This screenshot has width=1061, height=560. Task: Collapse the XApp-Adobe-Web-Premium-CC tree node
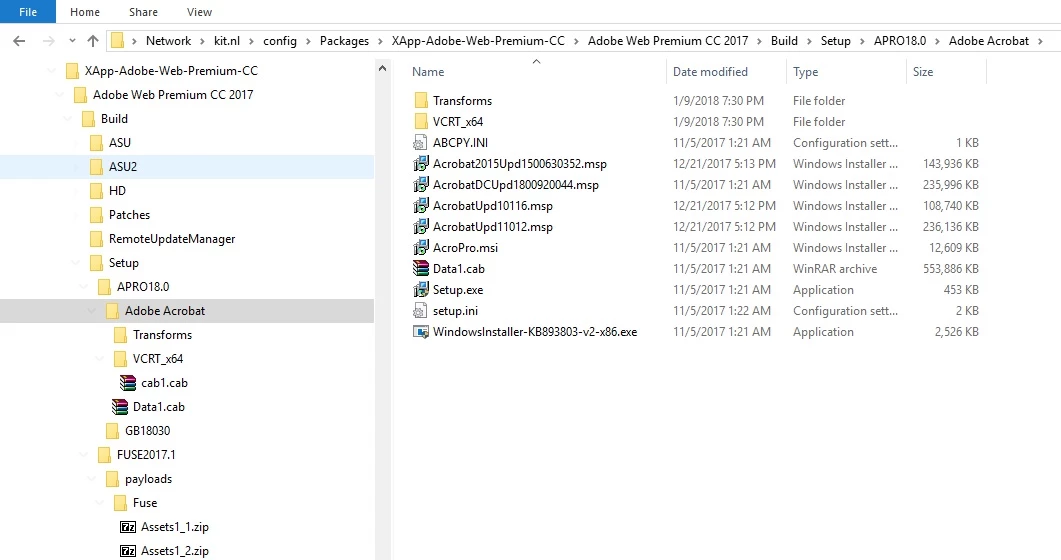[51, 70]
